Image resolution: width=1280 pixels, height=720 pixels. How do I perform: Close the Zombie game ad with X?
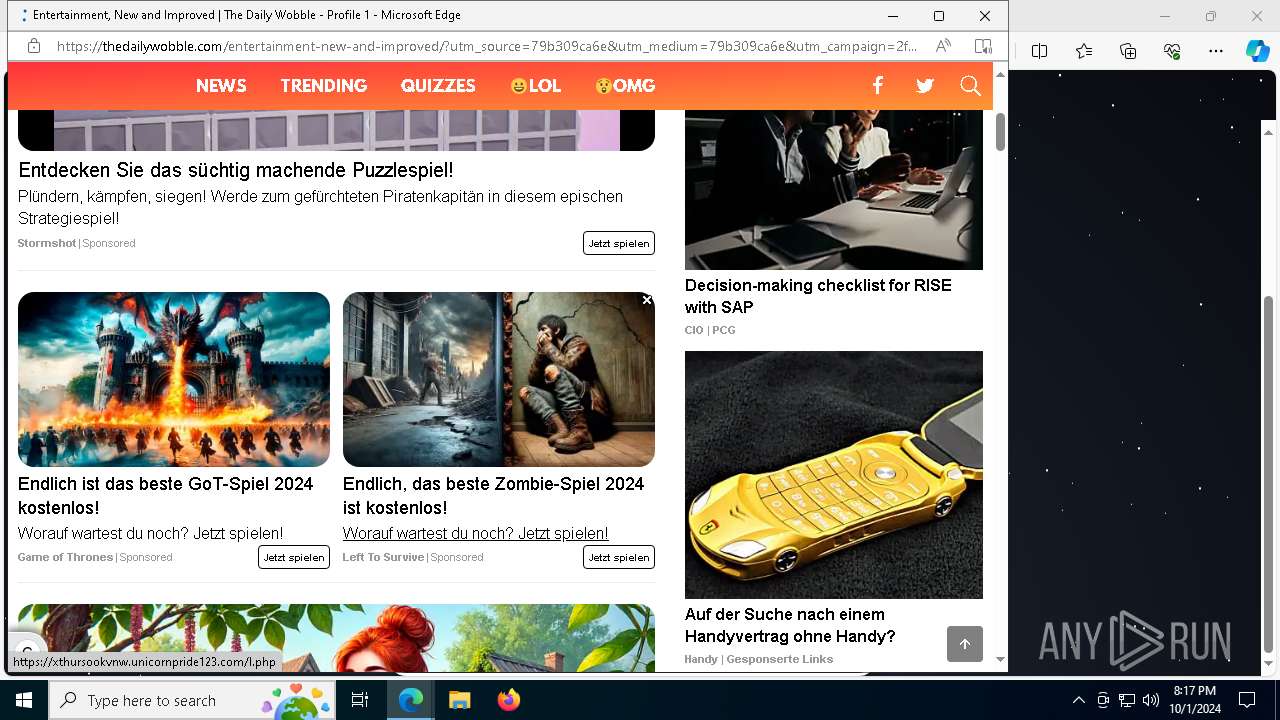(647, 300)
